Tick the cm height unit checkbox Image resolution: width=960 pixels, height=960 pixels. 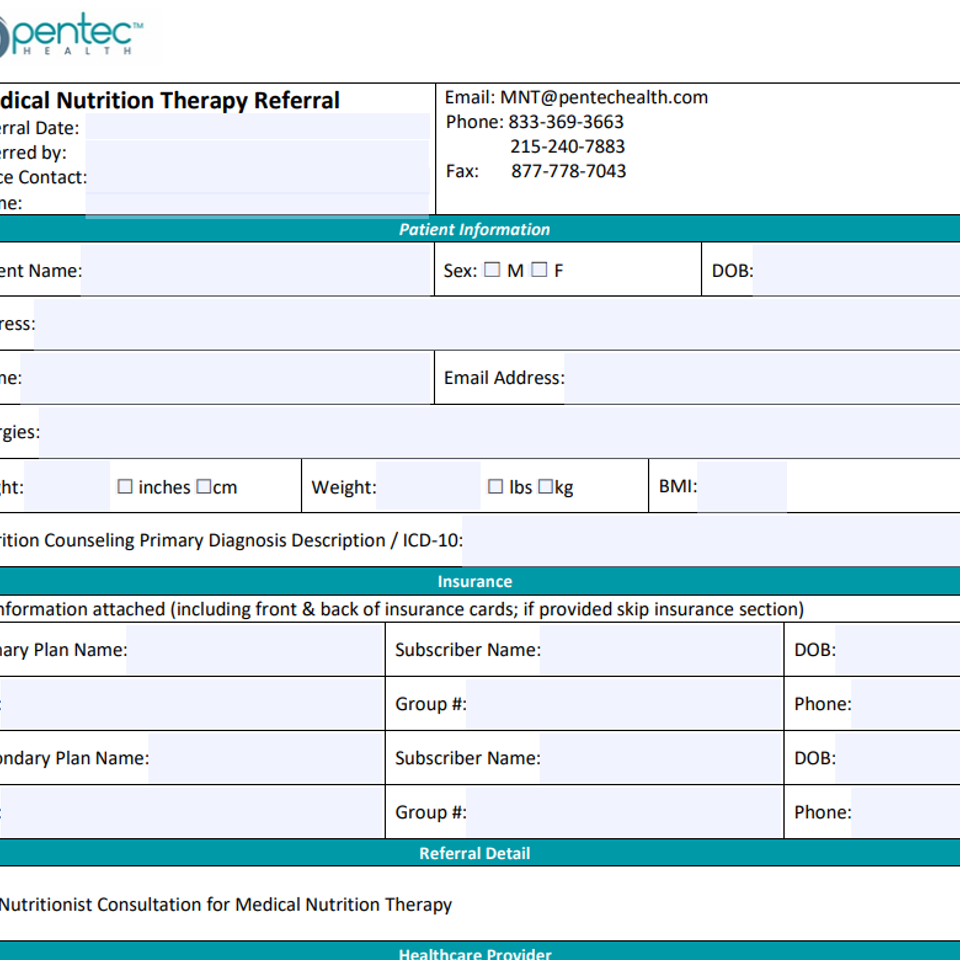(x=203, y=487)
